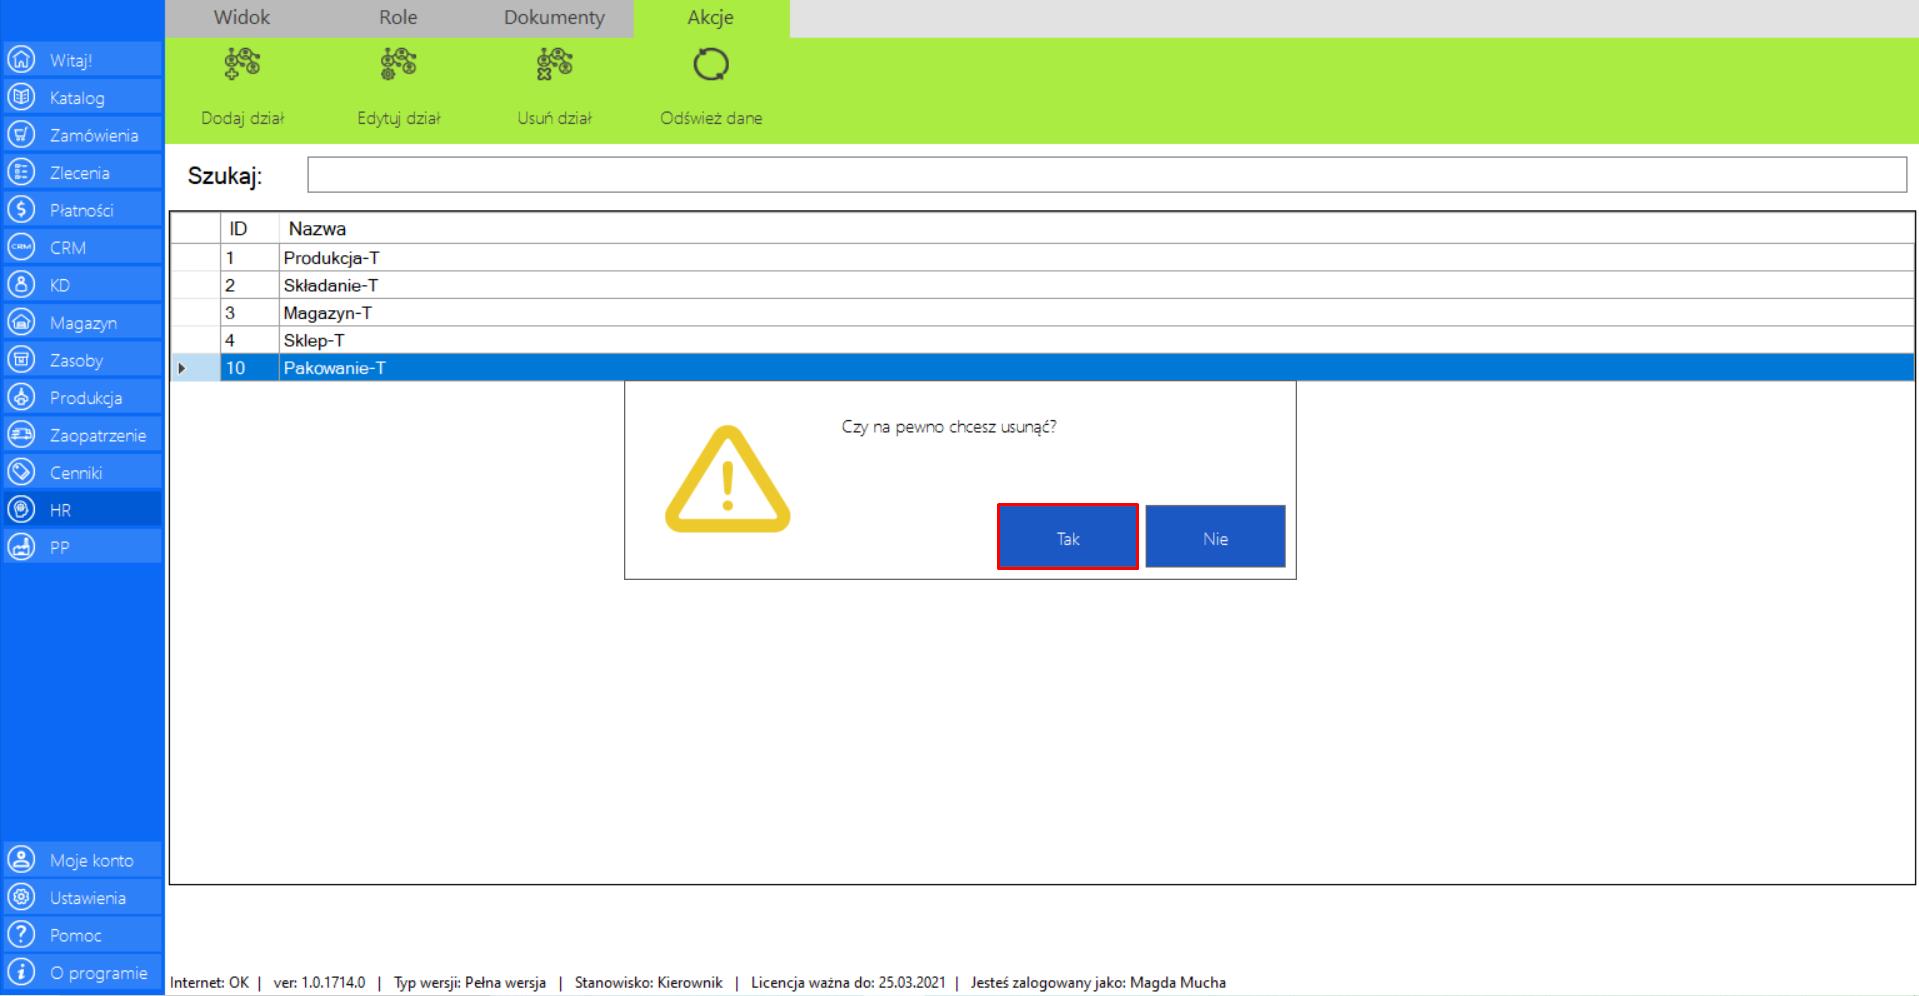Click the Dodaj dział toolbar icon
Image resolution: width=1919 pixels, height=996 pixels.
click(x=242, y=64)
